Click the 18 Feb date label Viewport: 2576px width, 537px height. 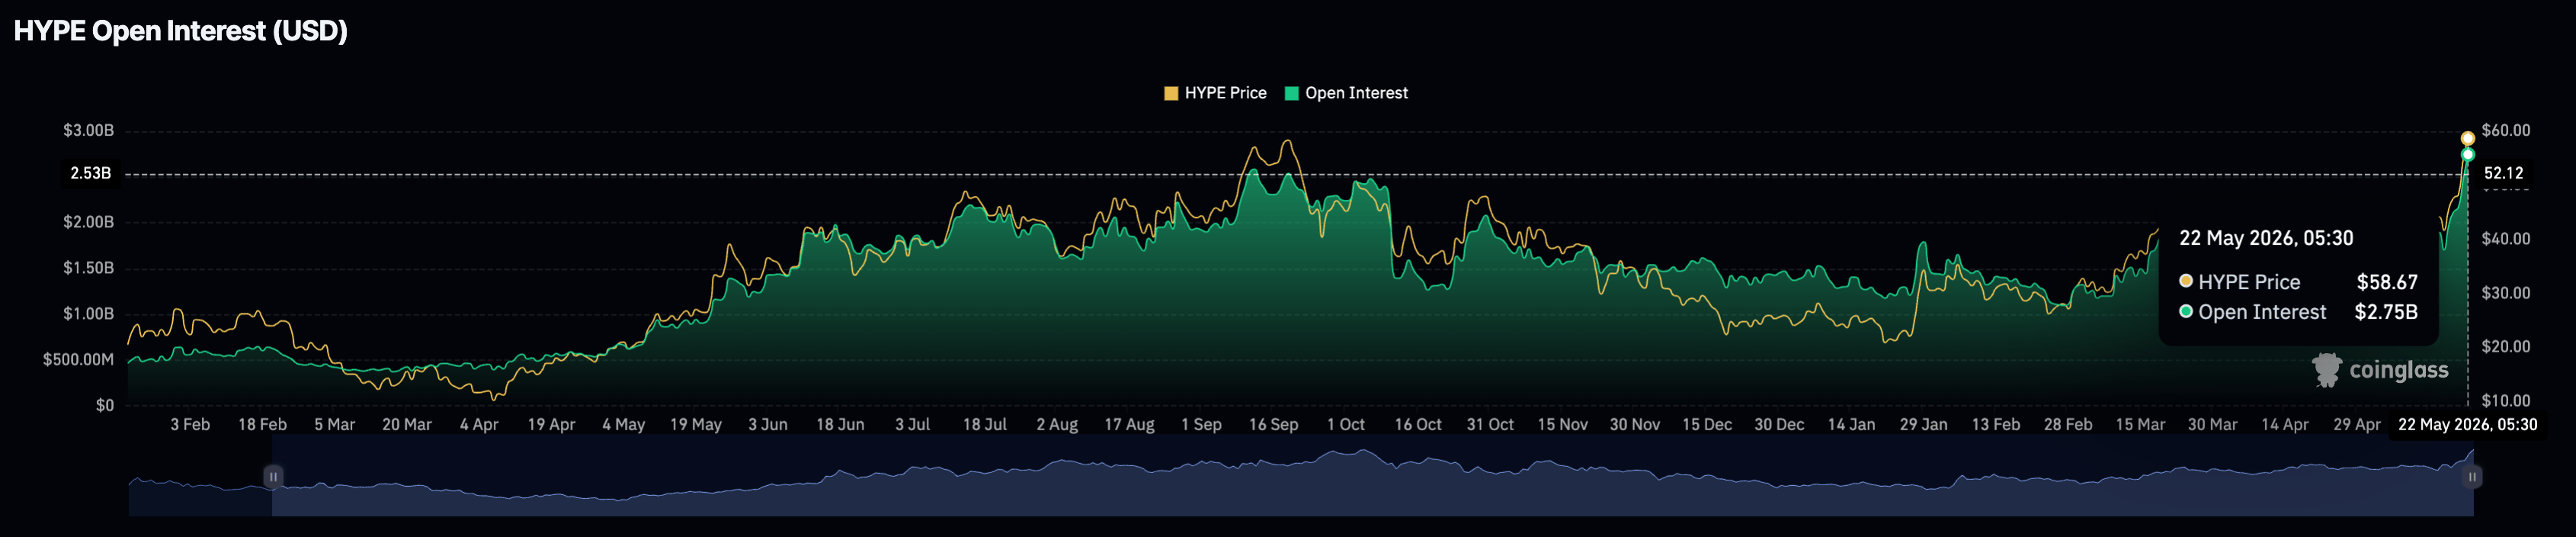click(262, 425)
